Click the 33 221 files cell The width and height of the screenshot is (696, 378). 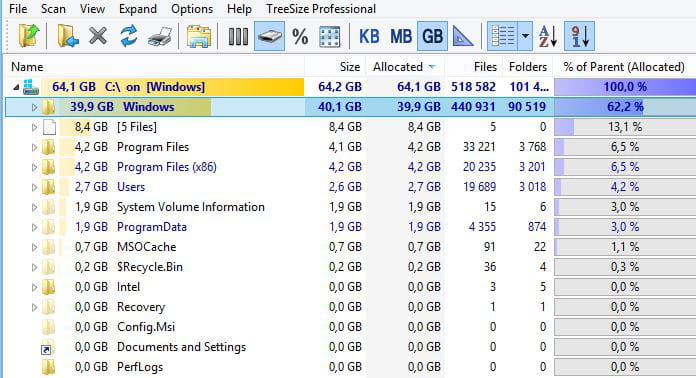click(x=479, y=147)
